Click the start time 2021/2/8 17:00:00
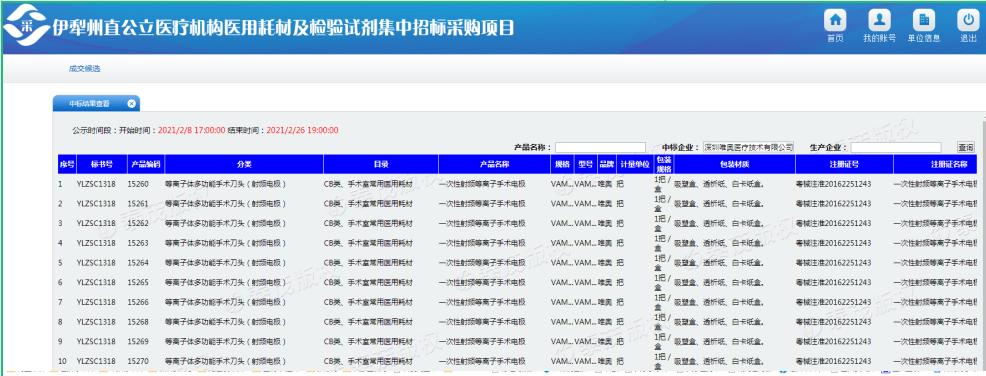 [x=191, y=130]
